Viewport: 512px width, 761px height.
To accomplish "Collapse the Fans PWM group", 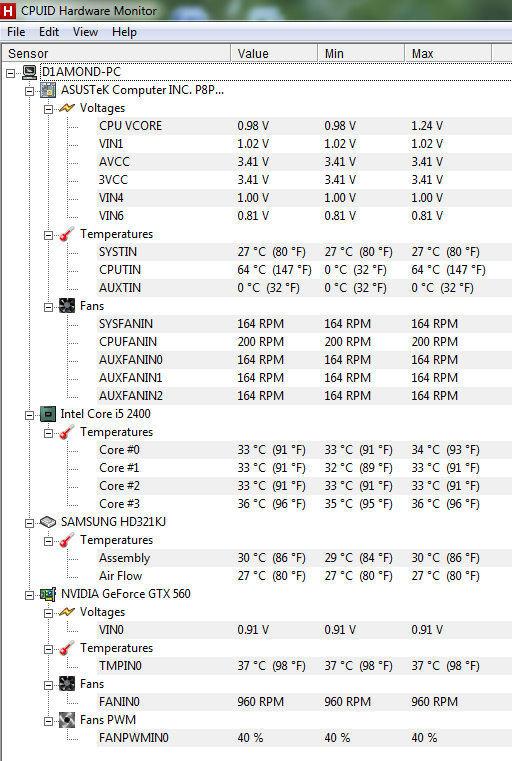I will tap(48, 721).
